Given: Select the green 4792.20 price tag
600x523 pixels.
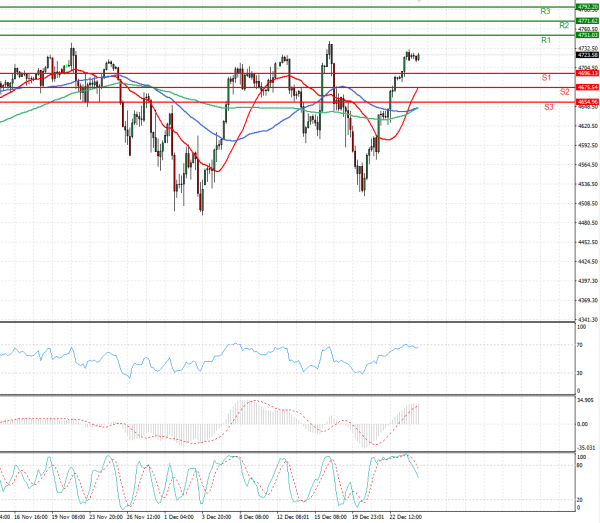Looking at the screenshot, I should click(588, 7).
